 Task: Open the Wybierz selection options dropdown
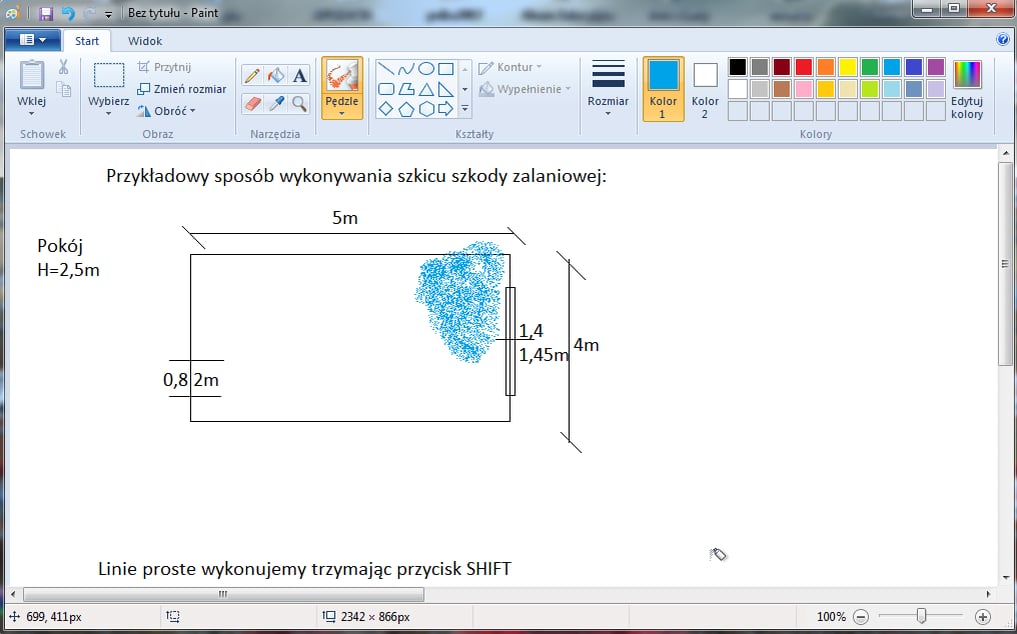(108, 114)
